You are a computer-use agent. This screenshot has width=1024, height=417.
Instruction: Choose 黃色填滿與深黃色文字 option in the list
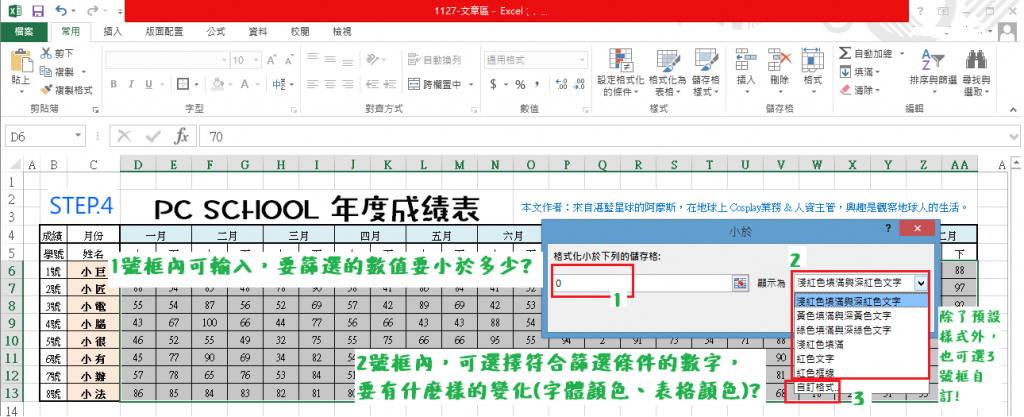[x=861, y=316]
